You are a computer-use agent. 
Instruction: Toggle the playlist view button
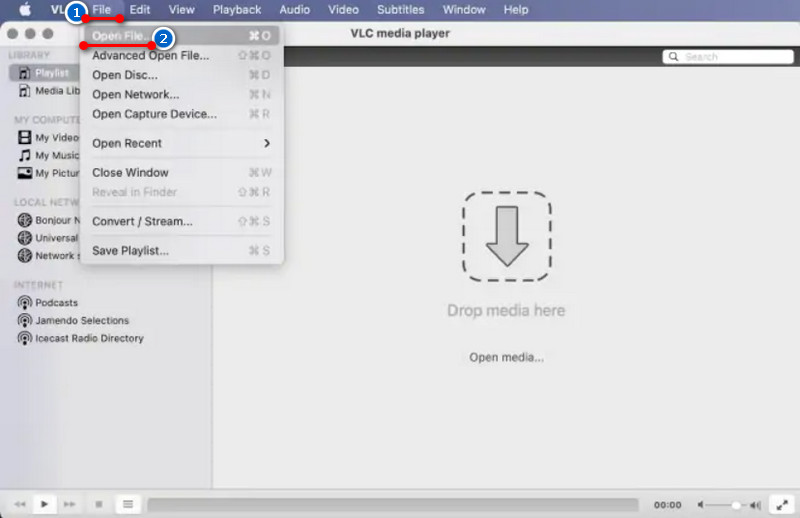click(128, 504)
